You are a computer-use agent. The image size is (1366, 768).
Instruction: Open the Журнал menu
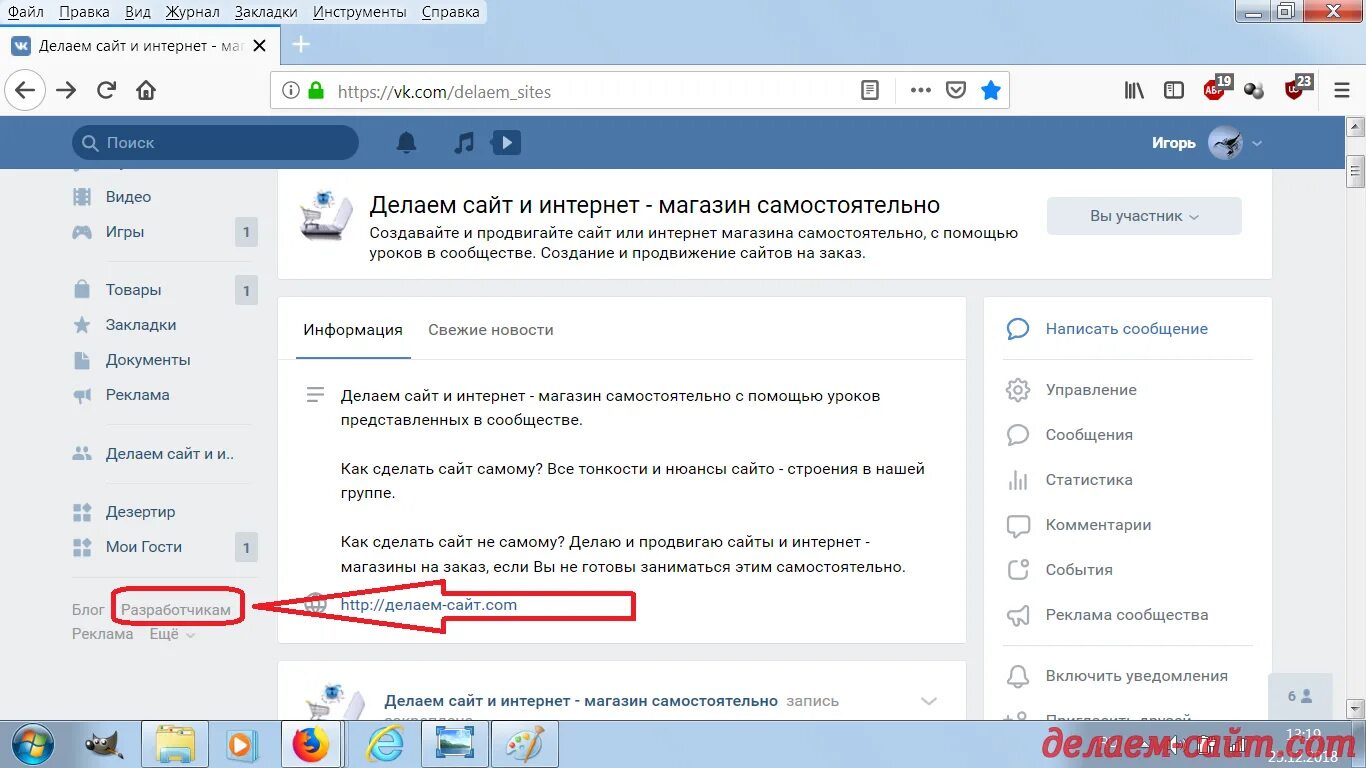tap(192, 12)
